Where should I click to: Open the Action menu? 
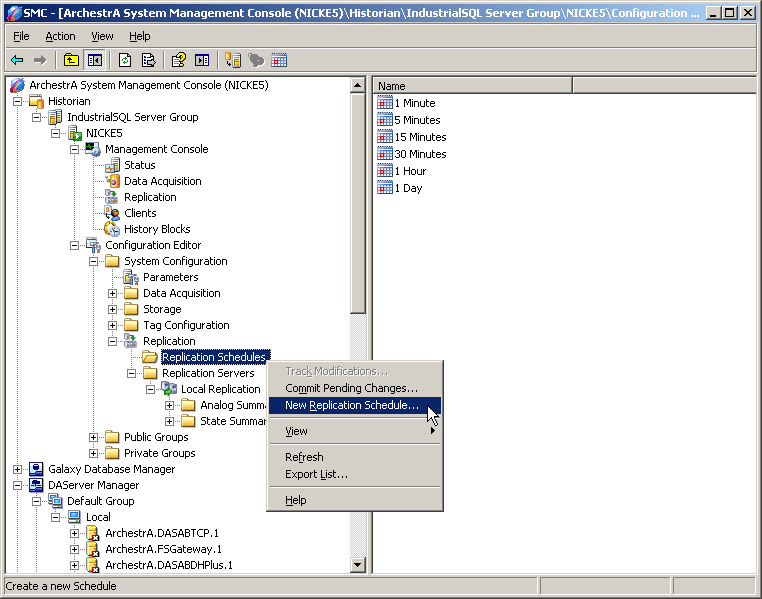[x=60, y=36]
